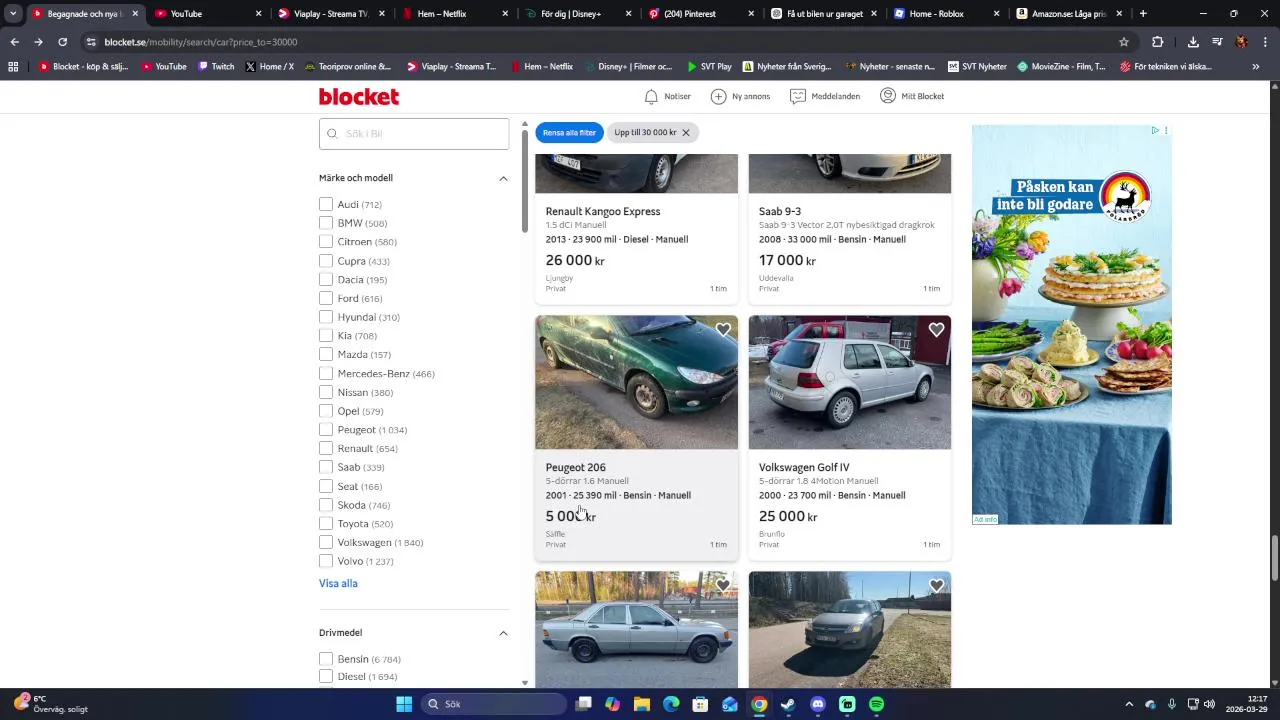Screen dimensions: 1280x720
Task: Open MovieZine bookmark
Action: point(1061,67)
